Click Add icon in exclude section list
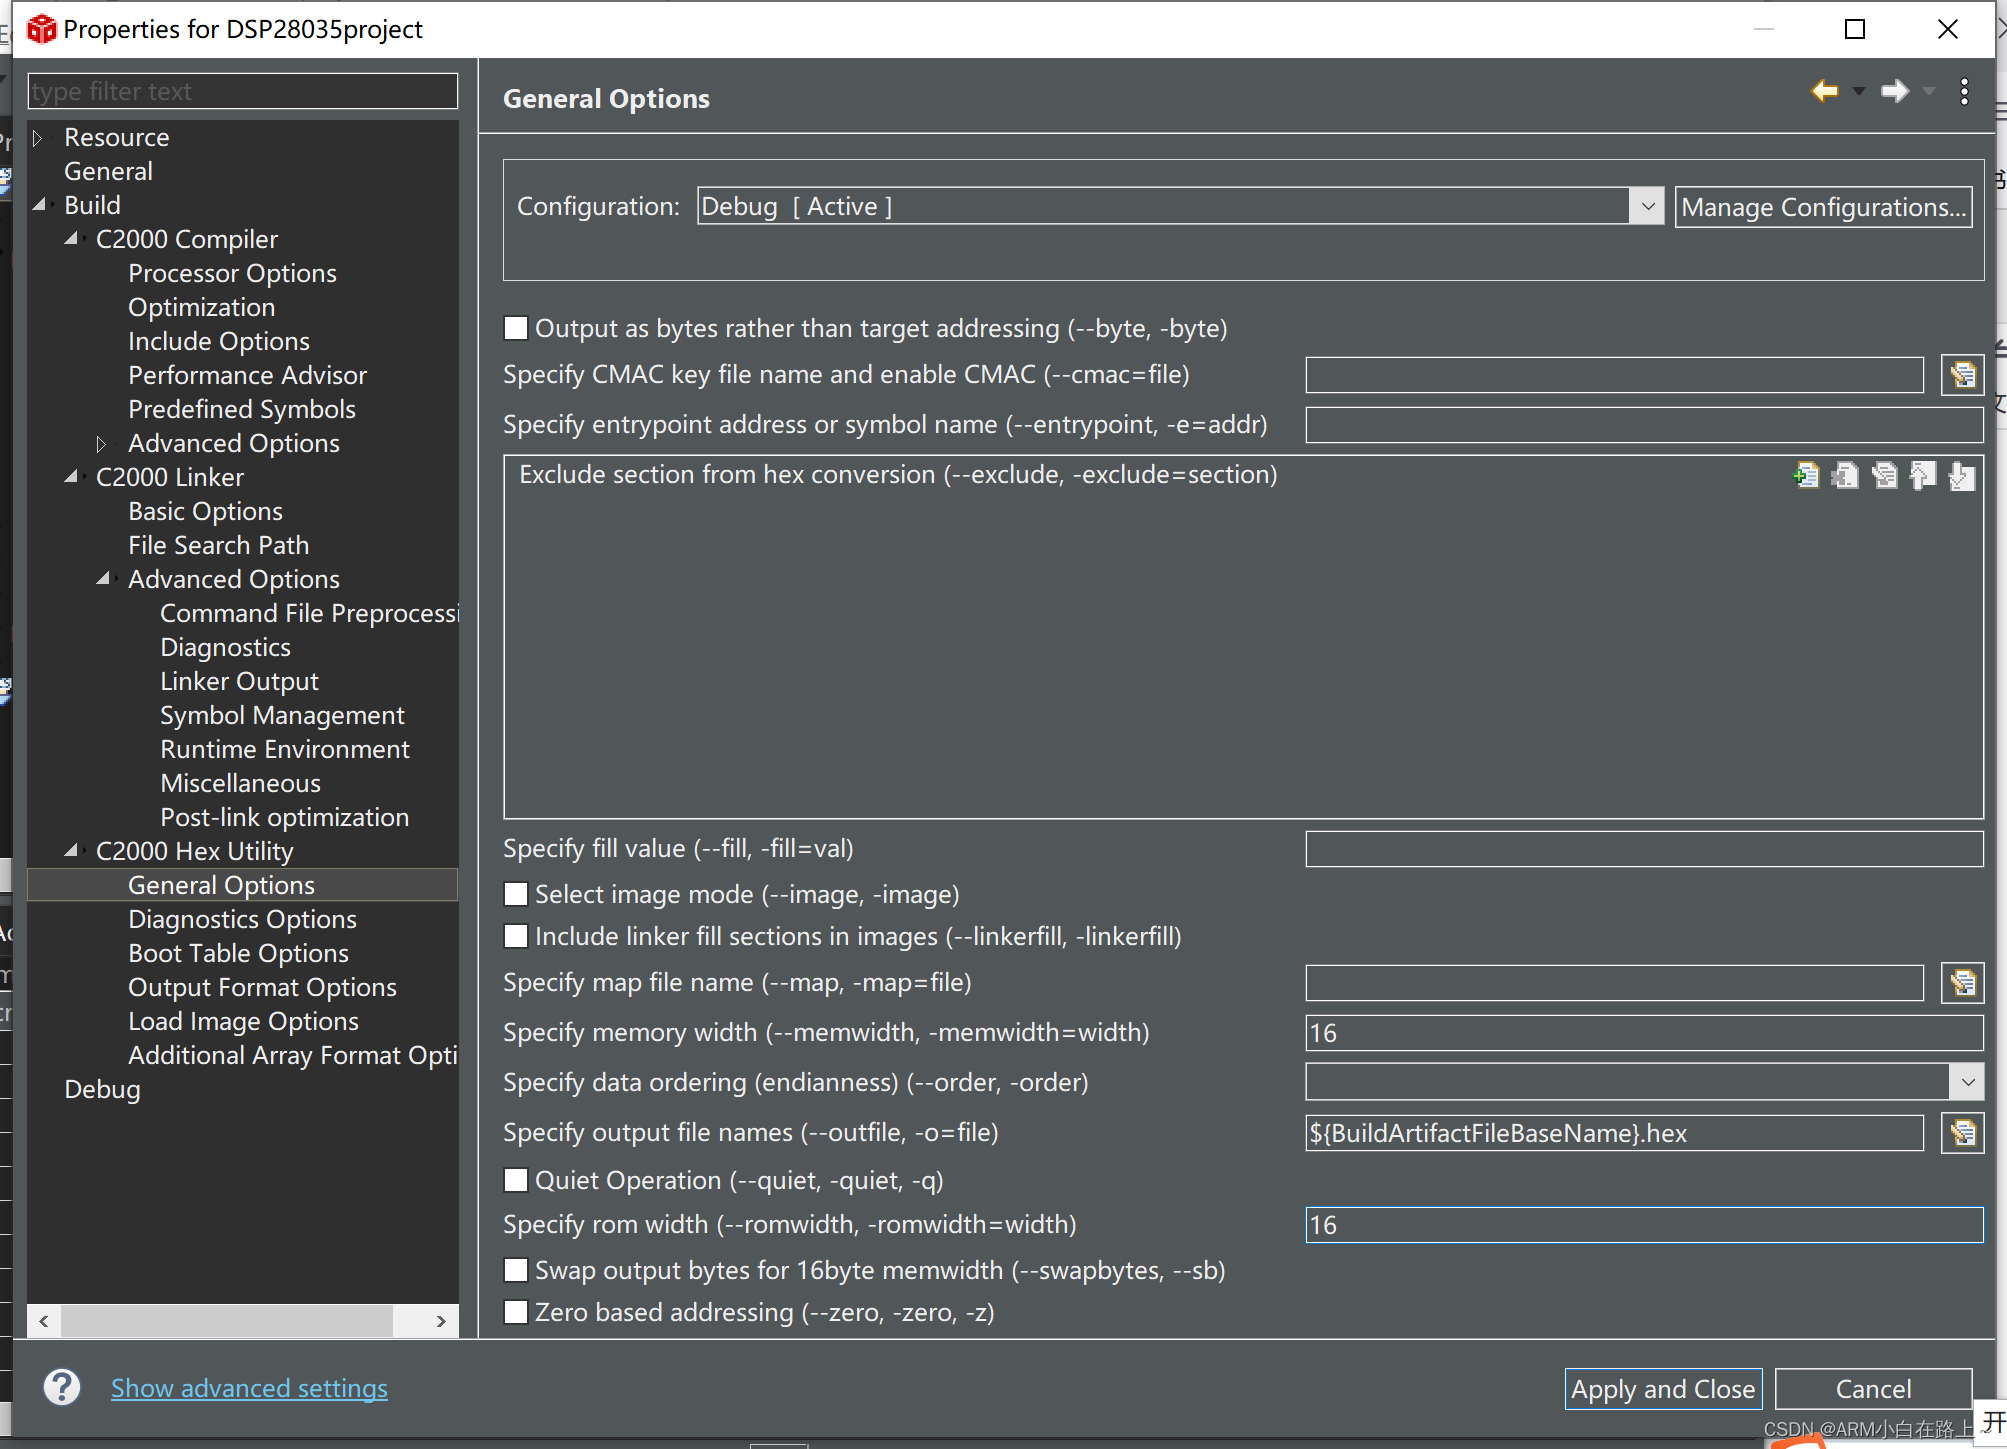The height and width of the screenshot is (1449, 2007). pyautogui.click(x=1806, y=475)
